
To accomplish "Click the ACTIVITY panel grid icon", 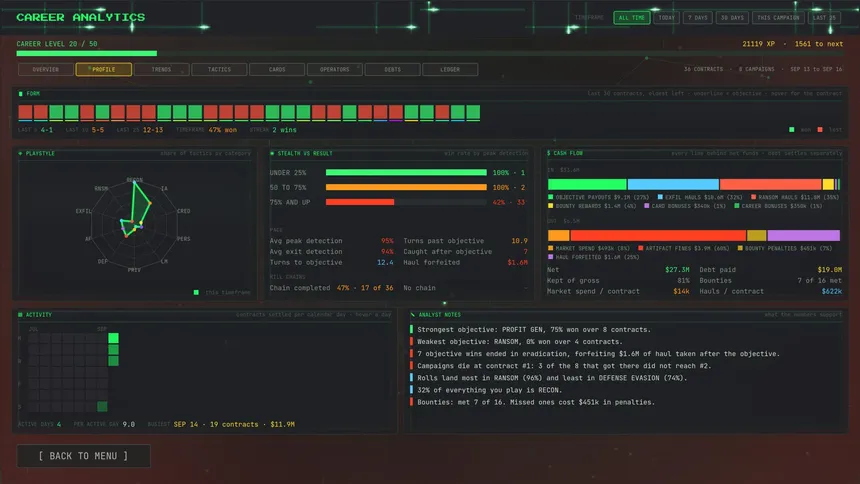I will coord(20,315).
